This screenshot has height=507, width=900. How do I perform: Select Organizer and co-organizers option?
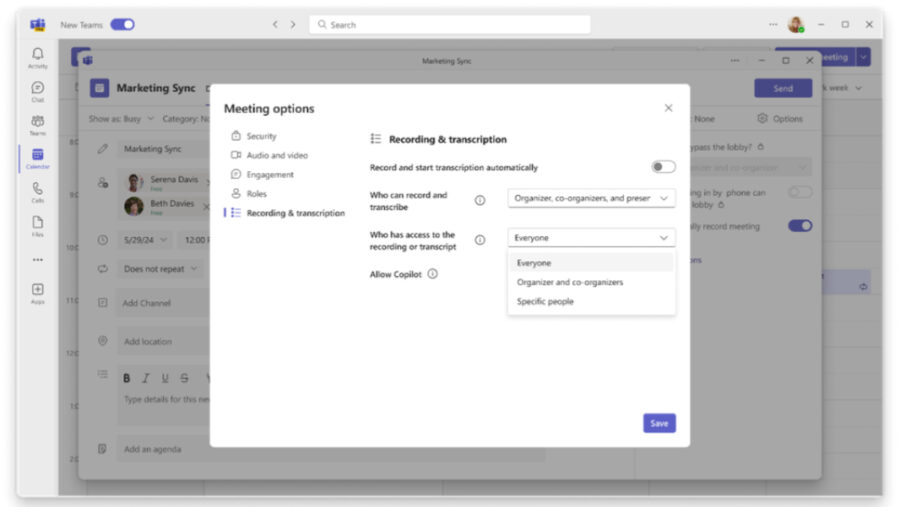[591, 282]
